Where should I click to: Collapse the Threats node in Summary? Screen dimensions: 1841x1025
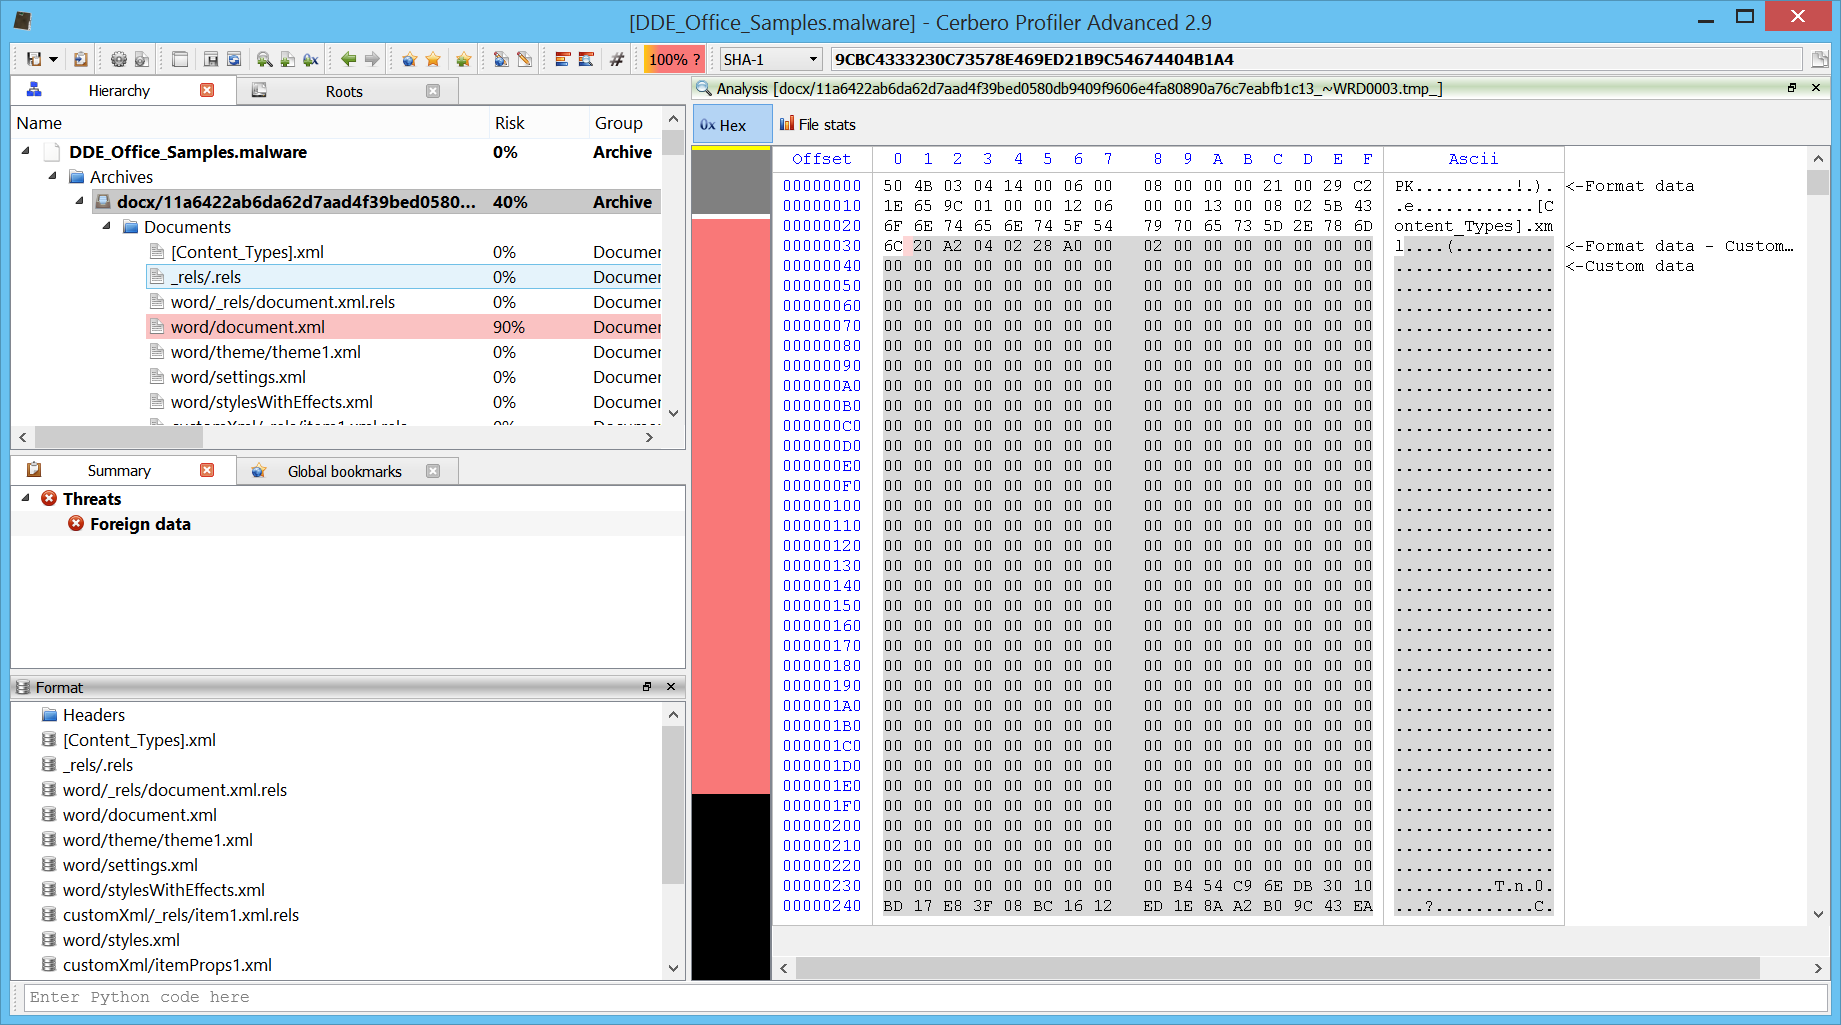(26, 498)
